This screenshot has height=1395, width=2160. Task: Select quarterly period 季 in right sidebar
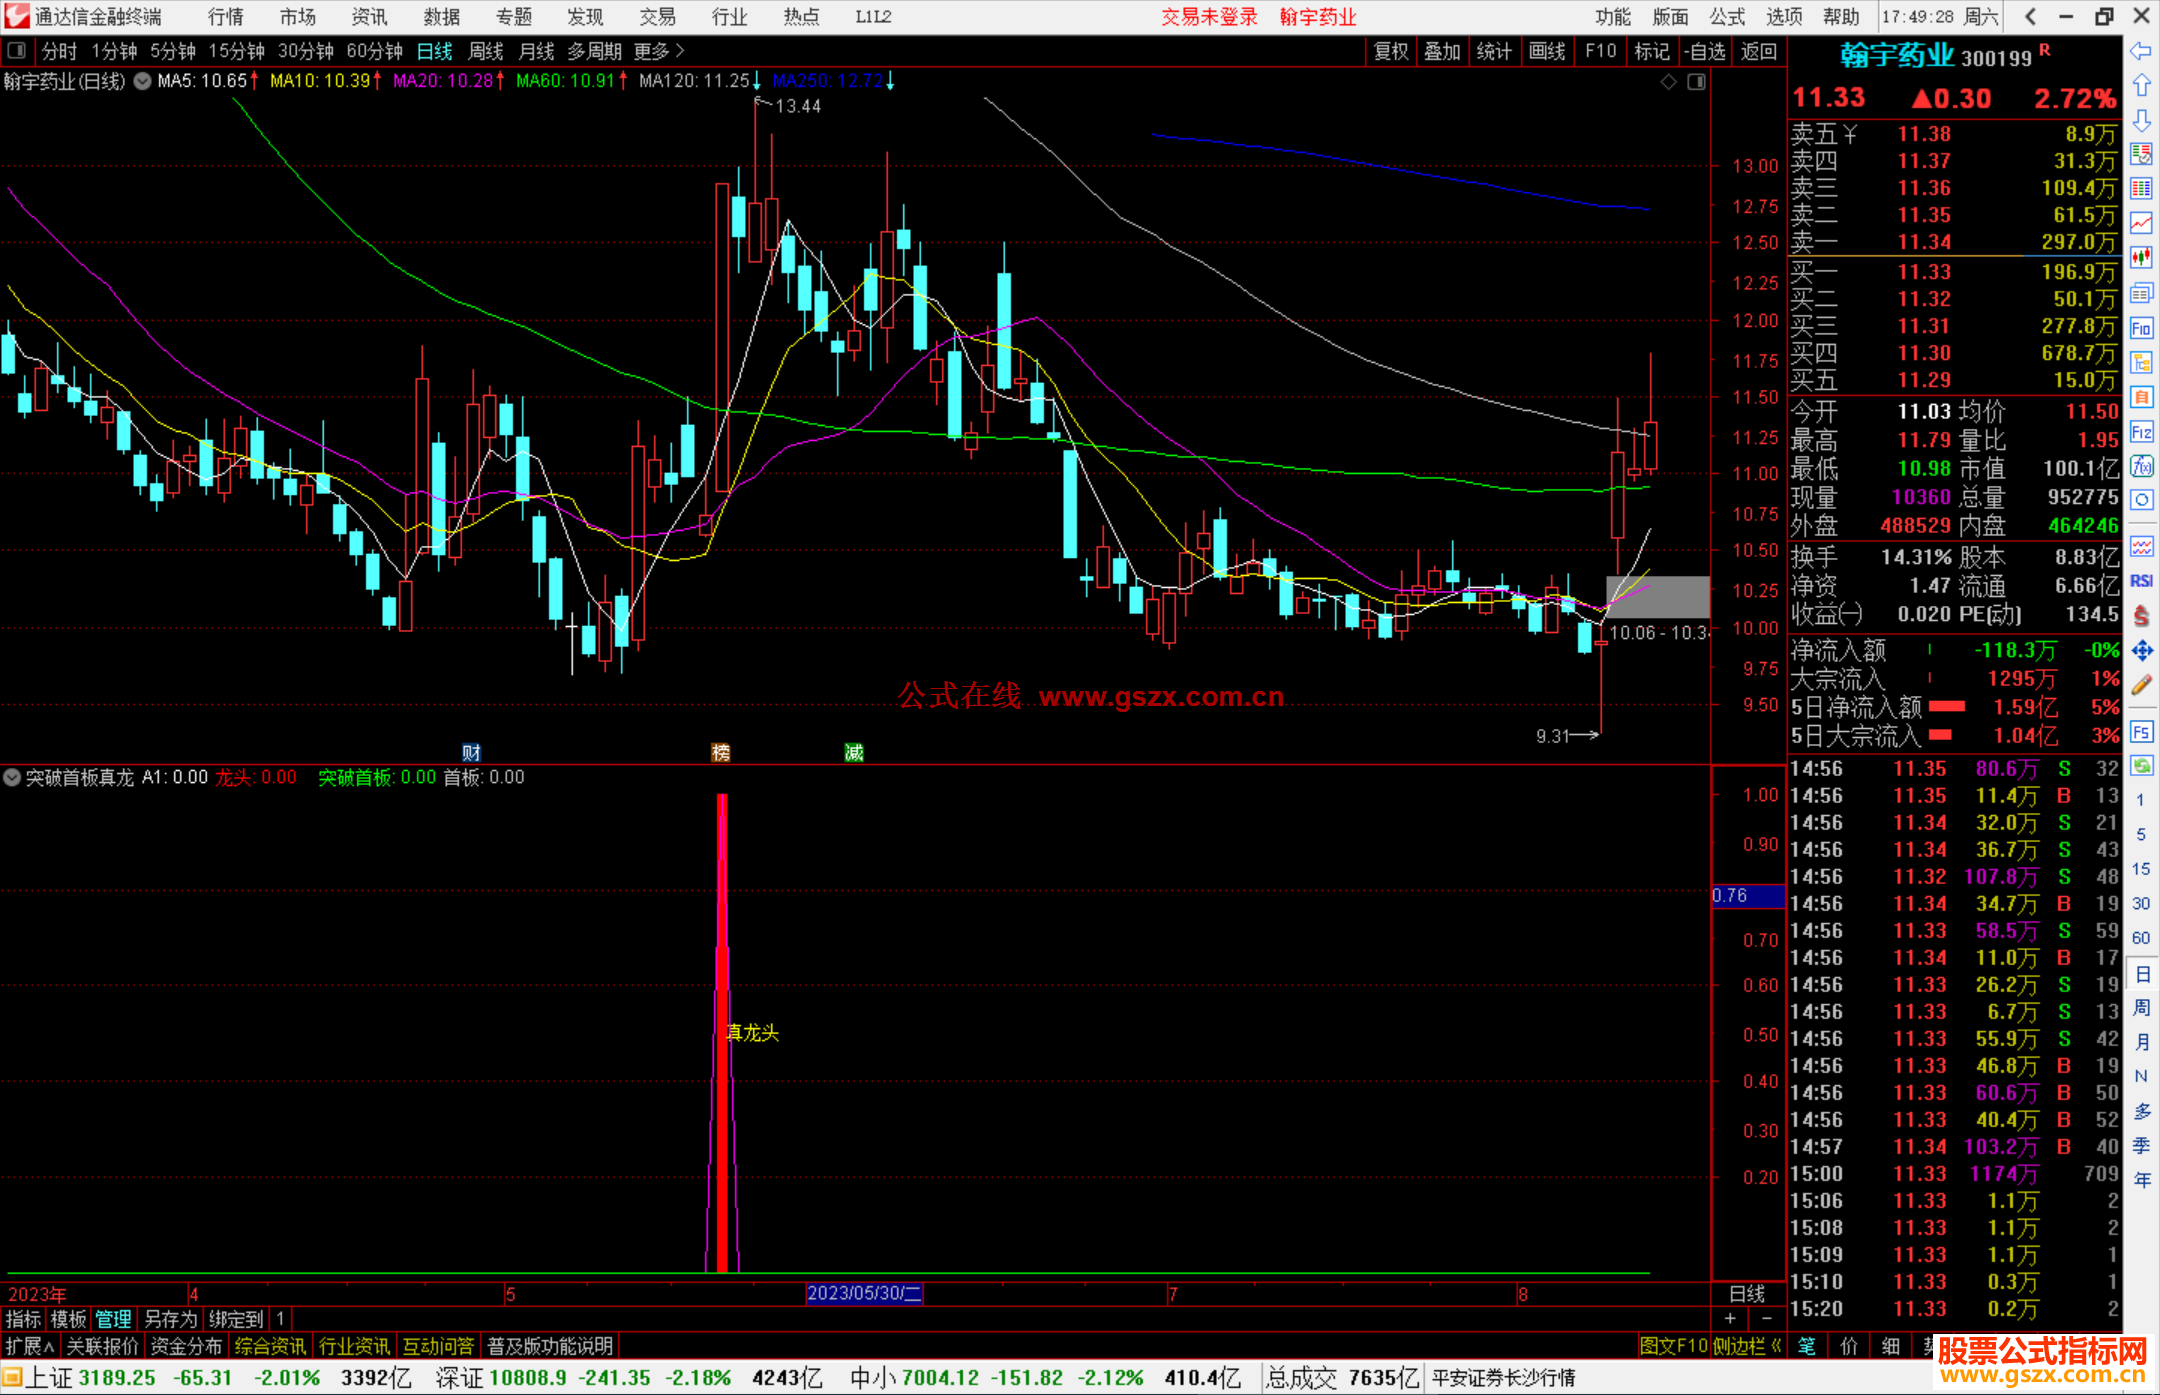pyautogui.click(x=2141, y=1146)
